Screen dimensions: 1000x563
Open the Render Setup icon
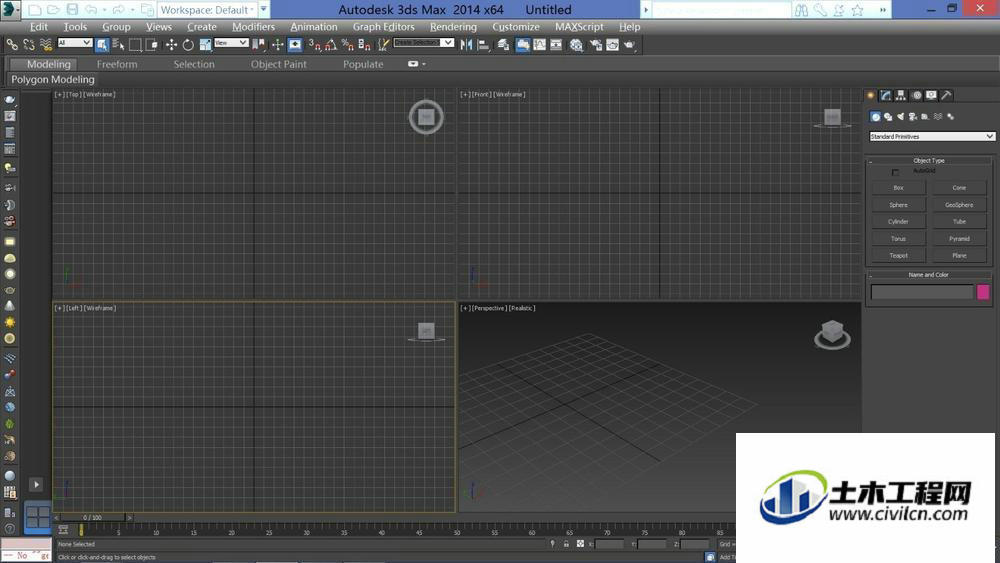tap(594, 45)
